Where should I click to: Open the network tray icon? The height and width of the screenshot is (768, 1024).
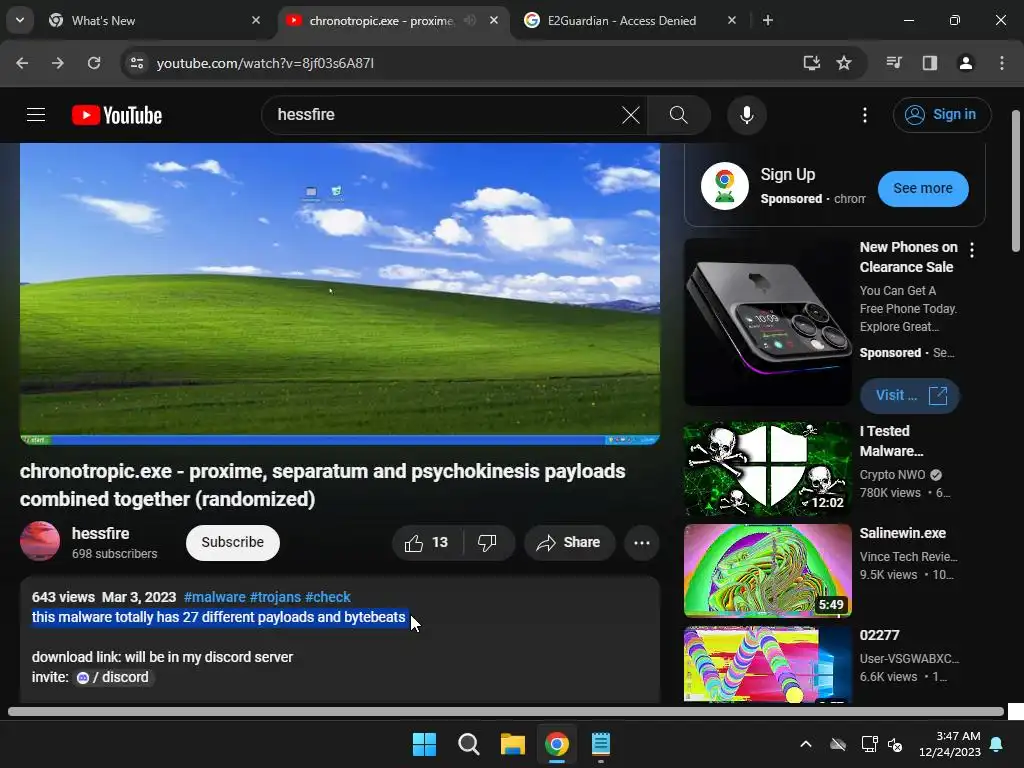(x=869, y=744)
